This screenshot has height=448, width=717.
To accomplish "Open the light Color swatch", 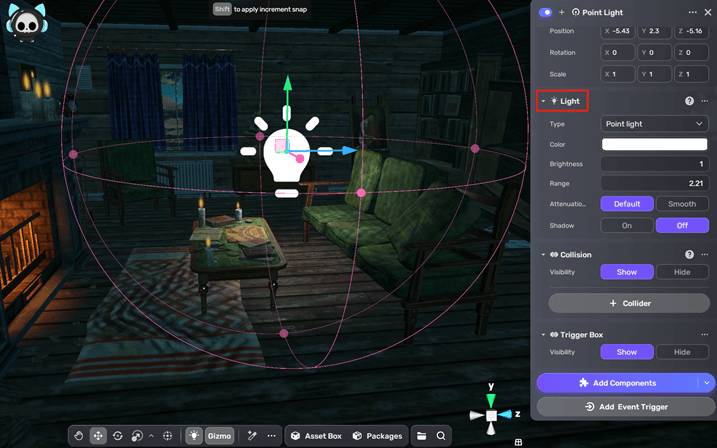I will point(655,145).
